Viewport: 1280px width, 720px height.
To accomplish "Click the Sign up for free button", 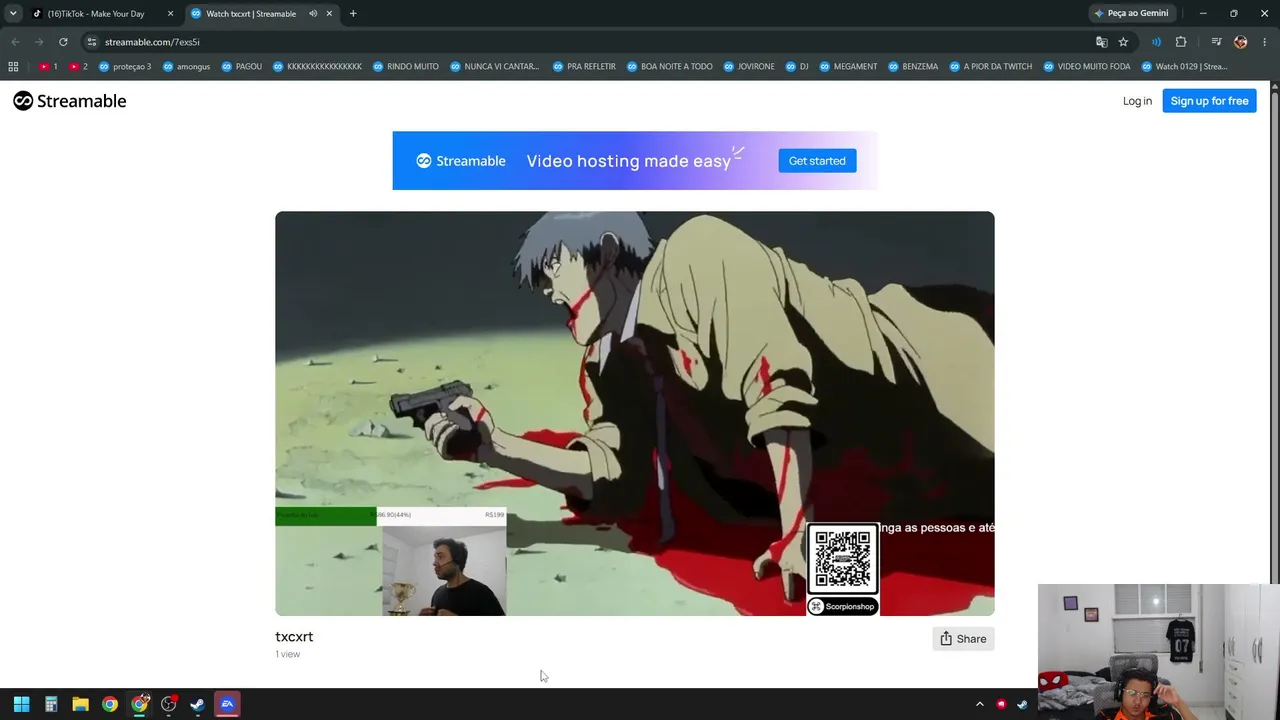I will (x=1209, y=101).
